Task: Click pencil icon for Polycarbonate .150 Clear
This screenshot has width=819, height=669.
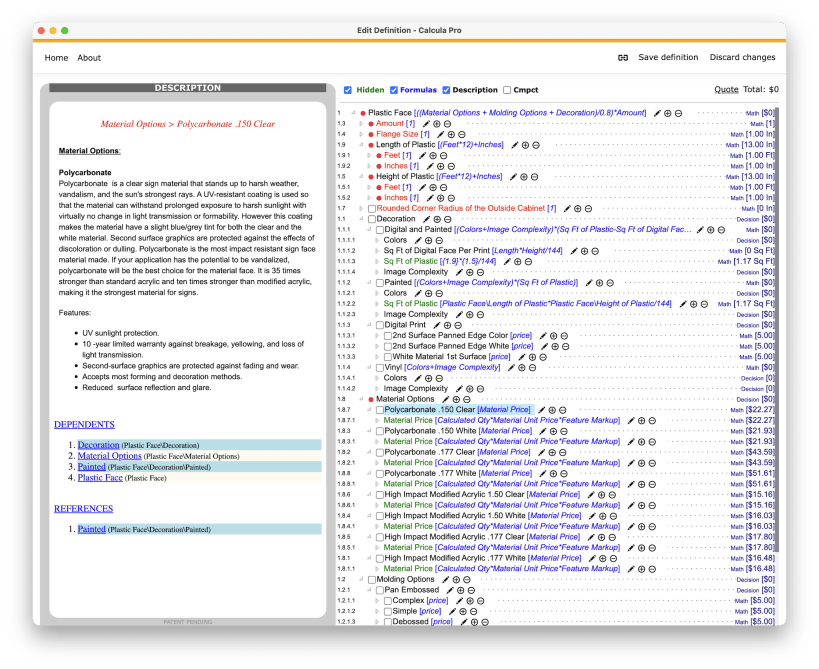Action: (541, 410)
